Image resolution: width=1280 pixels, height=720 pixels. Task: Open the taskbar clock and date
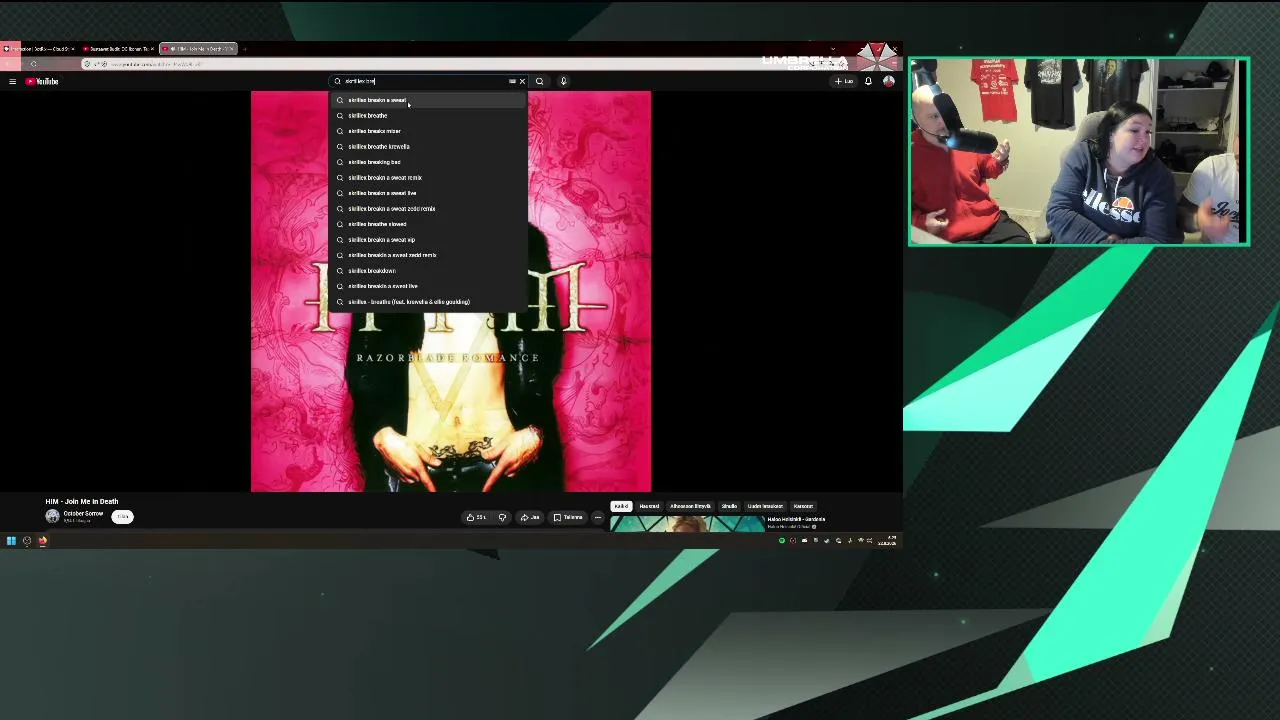coord(888,541)
